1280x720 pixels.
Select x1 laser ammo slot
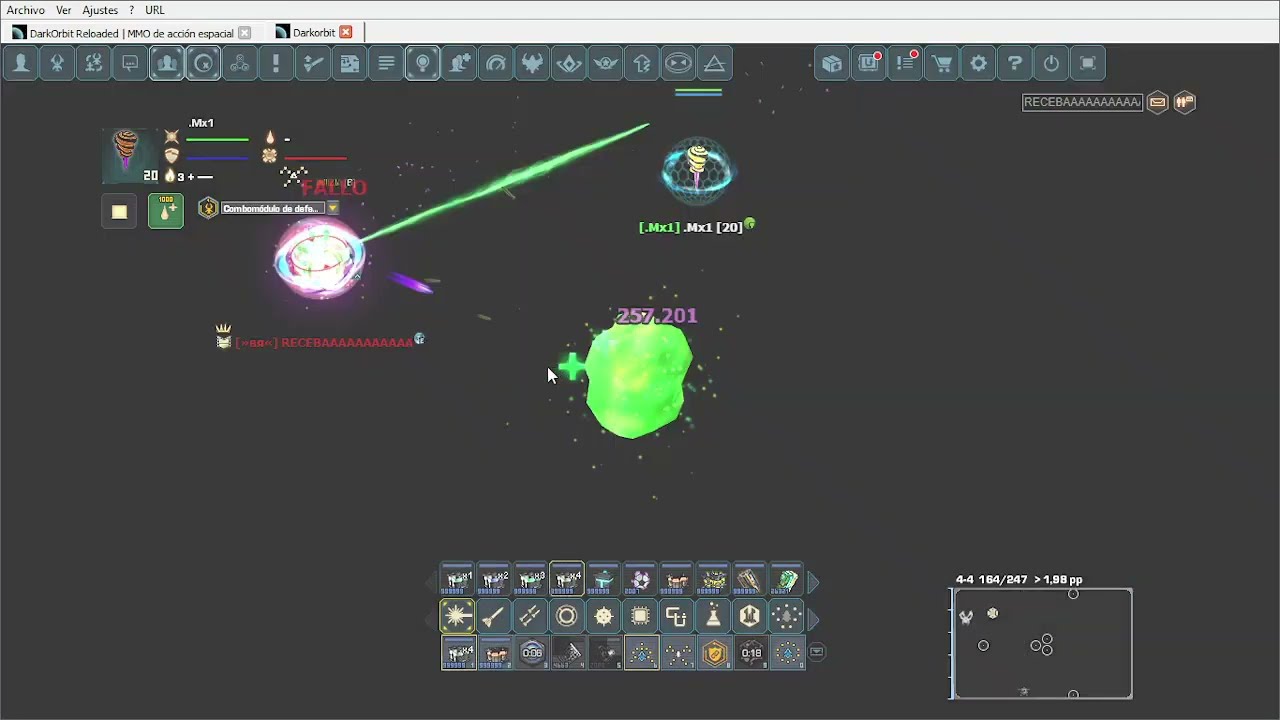pyautogui.click(x=458, y=579)
